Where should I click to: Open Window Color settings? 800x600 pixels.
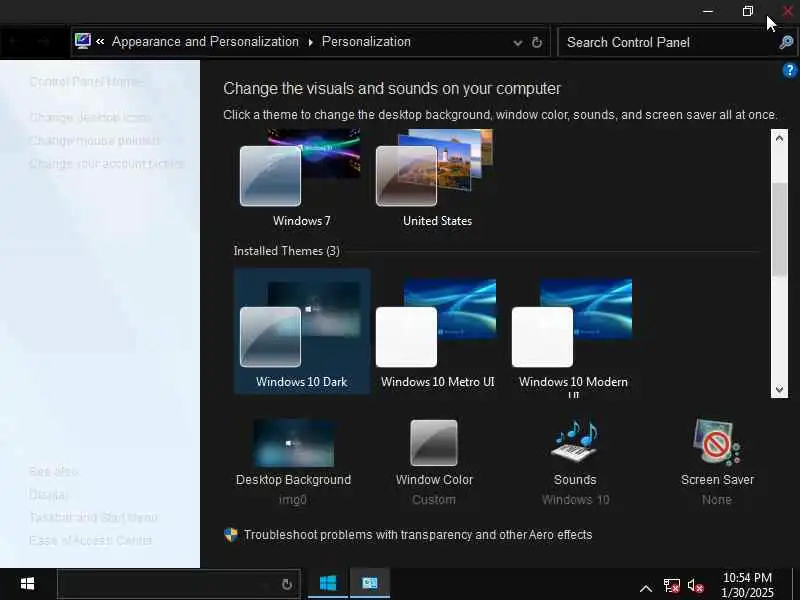coord(434,462)
